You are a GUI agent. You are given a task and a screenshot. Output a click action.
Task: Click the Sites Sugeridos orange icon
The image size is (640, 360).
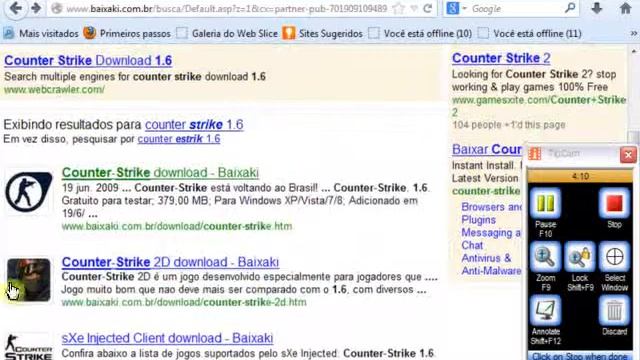pyautogui.click(x=289, y=33)
